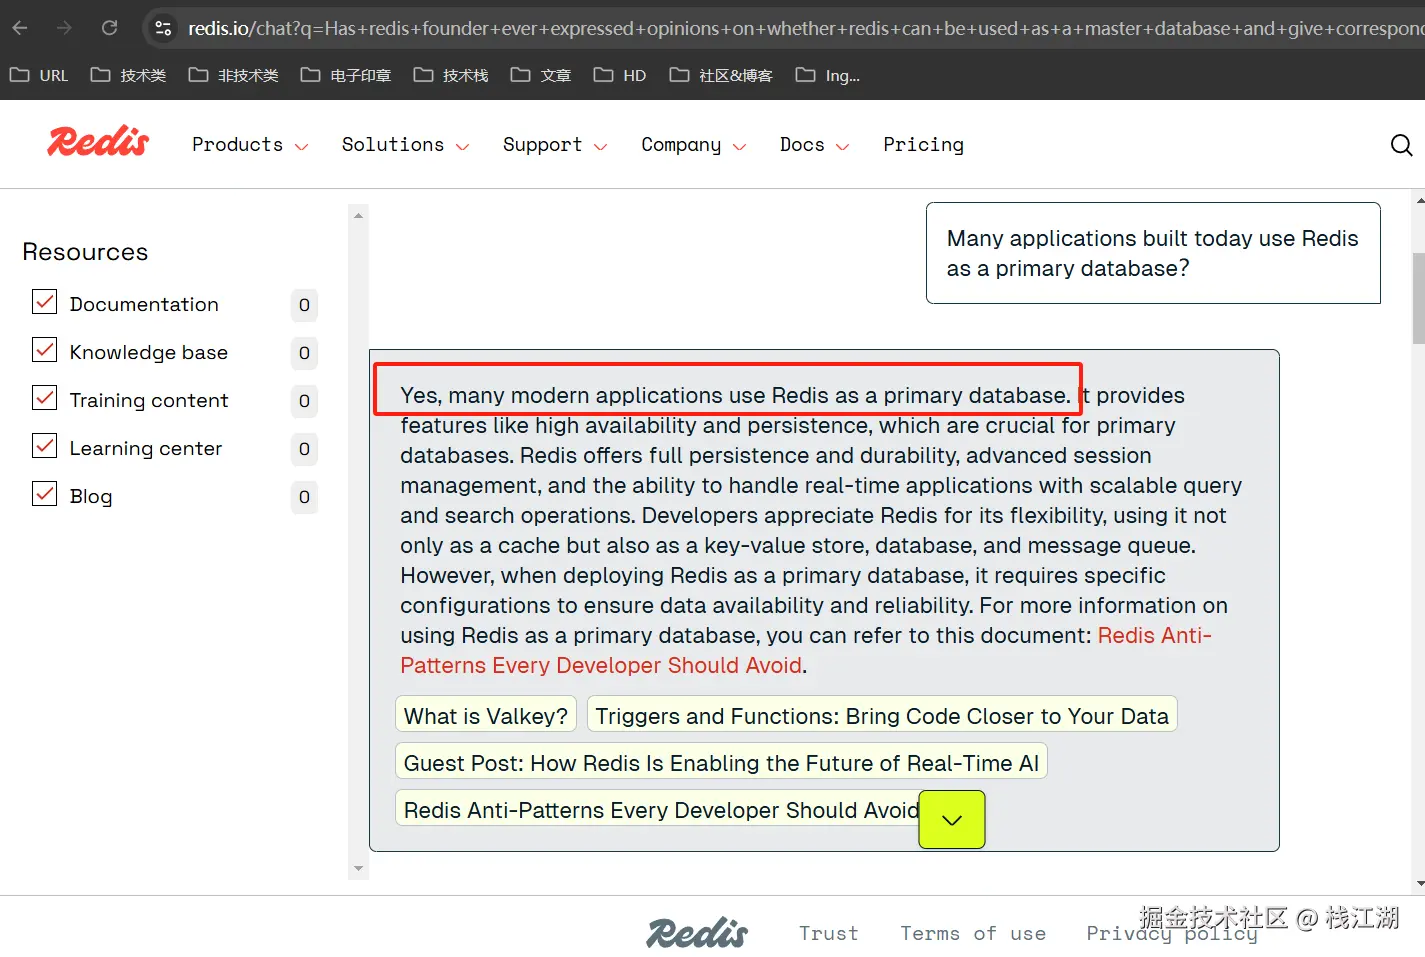Uncheck the Documentation resource filter
The height and width of the screenshot is (957, 1425).
coord(45,302)
